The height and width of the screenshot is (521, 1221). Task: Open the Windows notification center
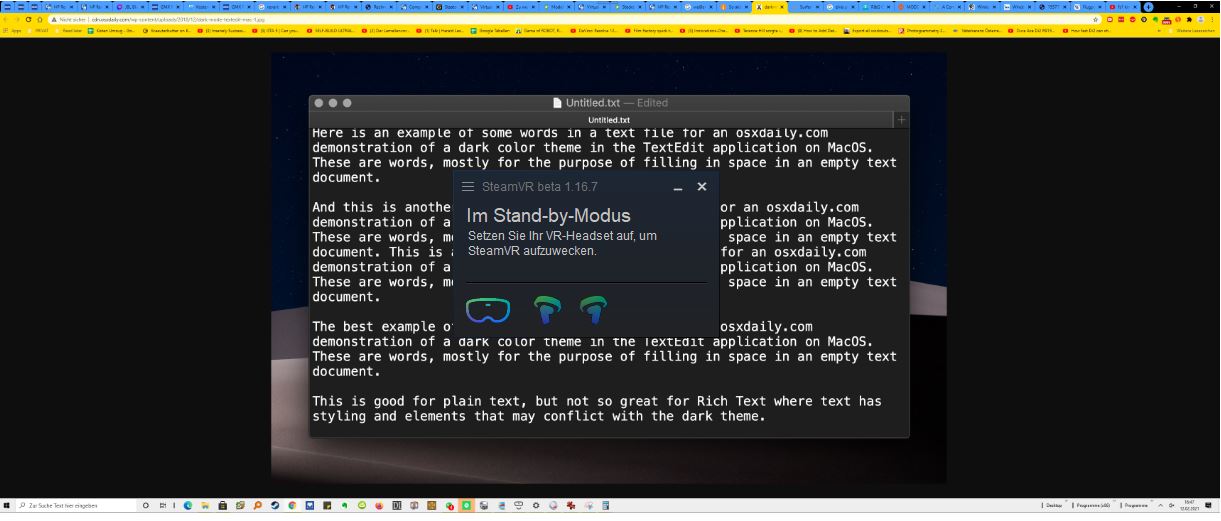pyautogui.click(x=1208, y=505)
